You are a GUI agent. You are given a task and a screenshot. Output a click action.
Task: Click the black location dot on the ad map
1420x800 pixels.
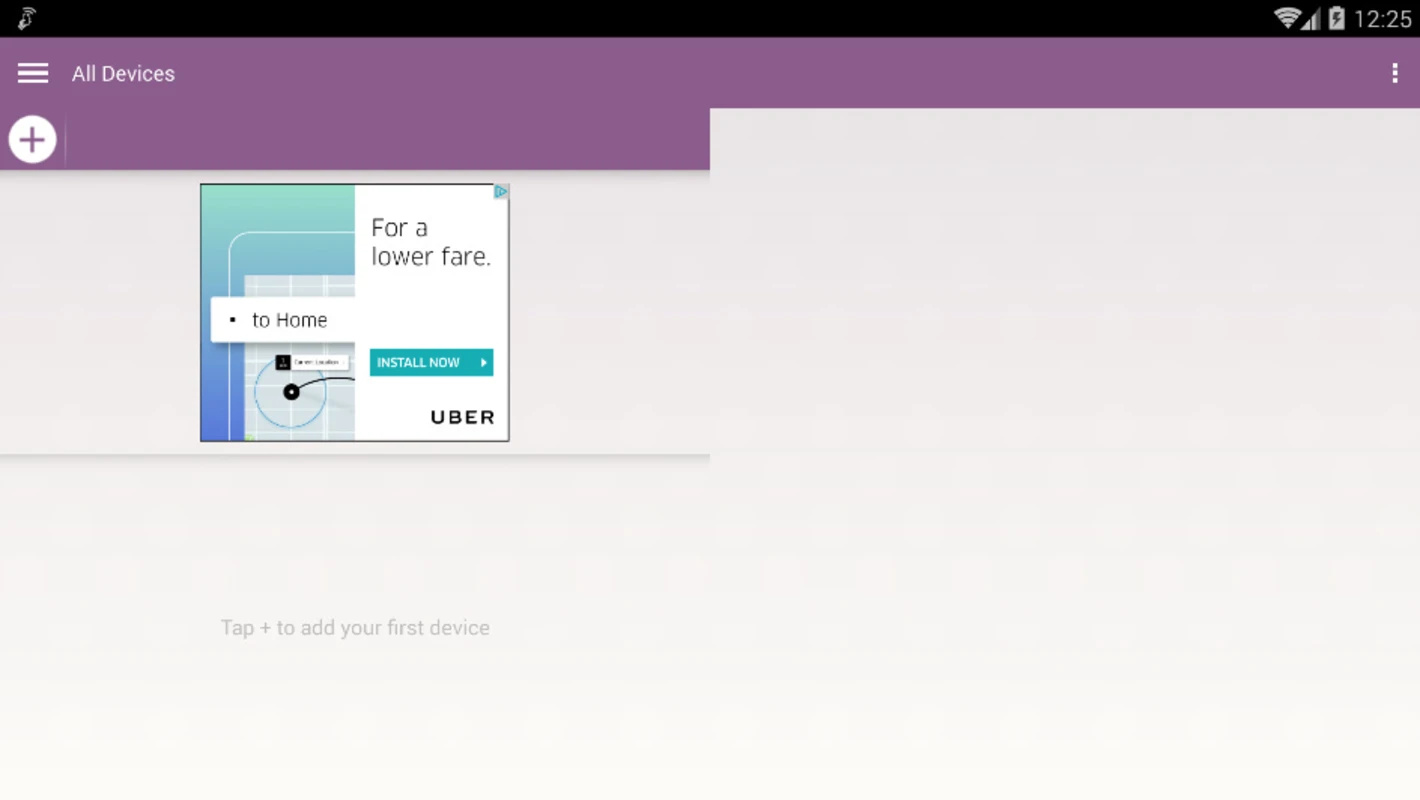click(x=291, y=392)
